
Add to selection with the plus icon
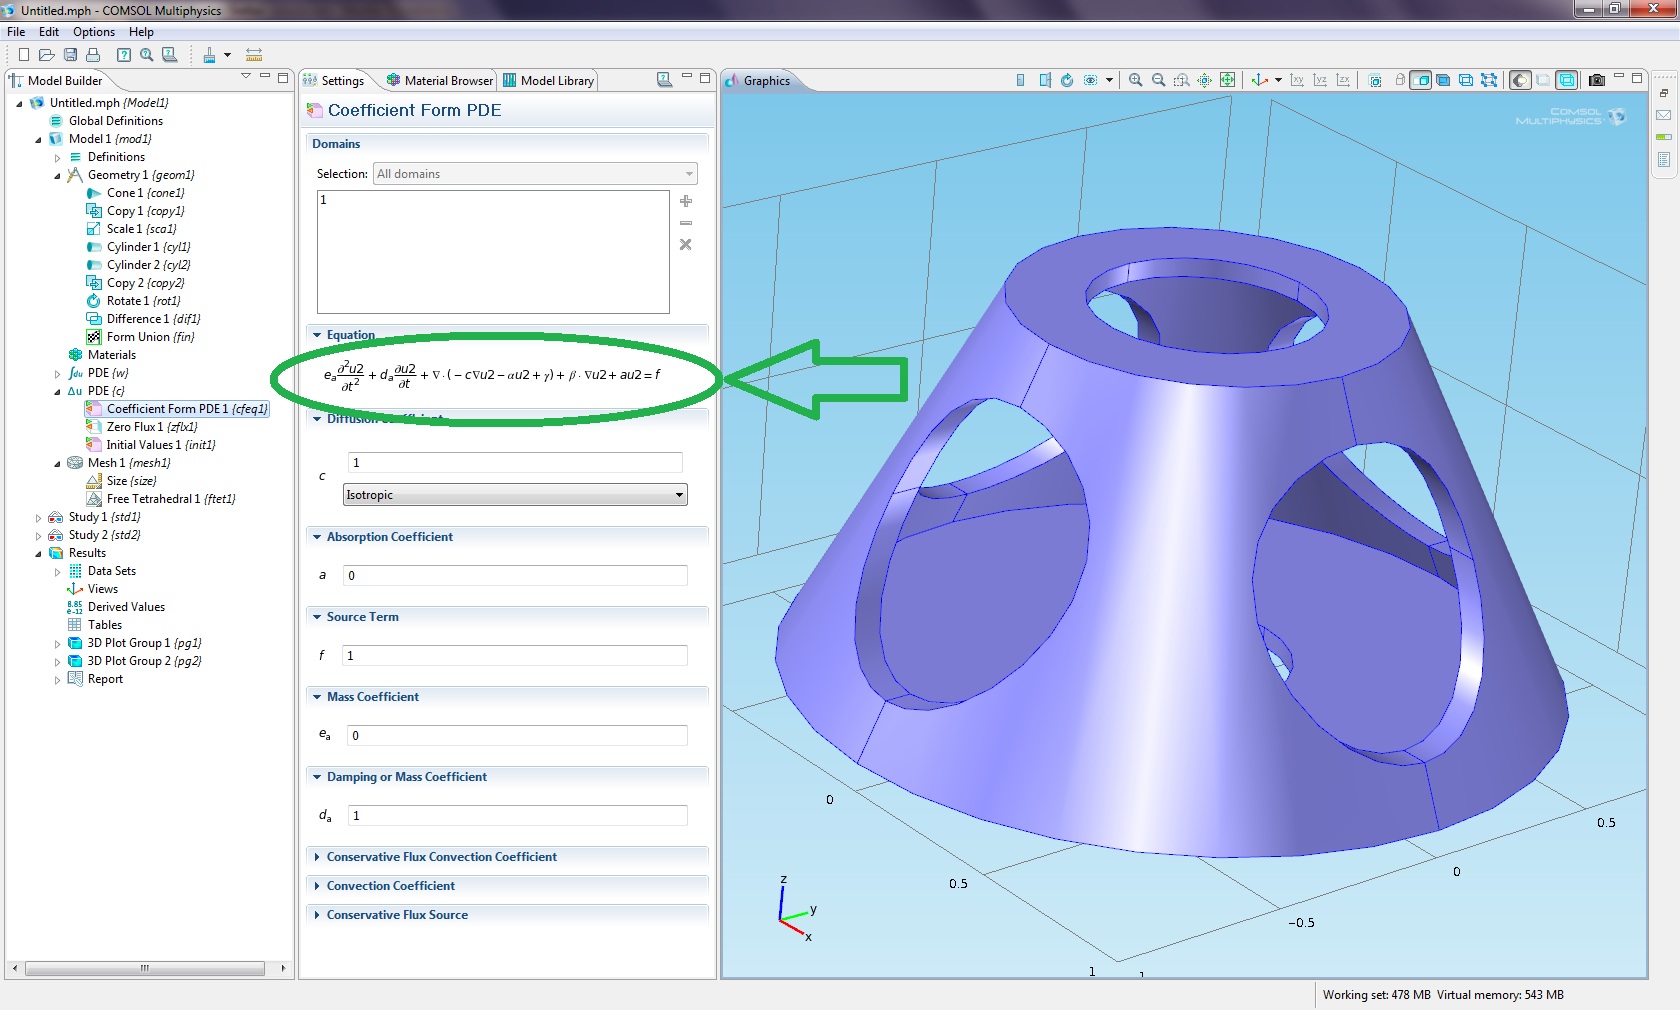(x=686, y=201)
